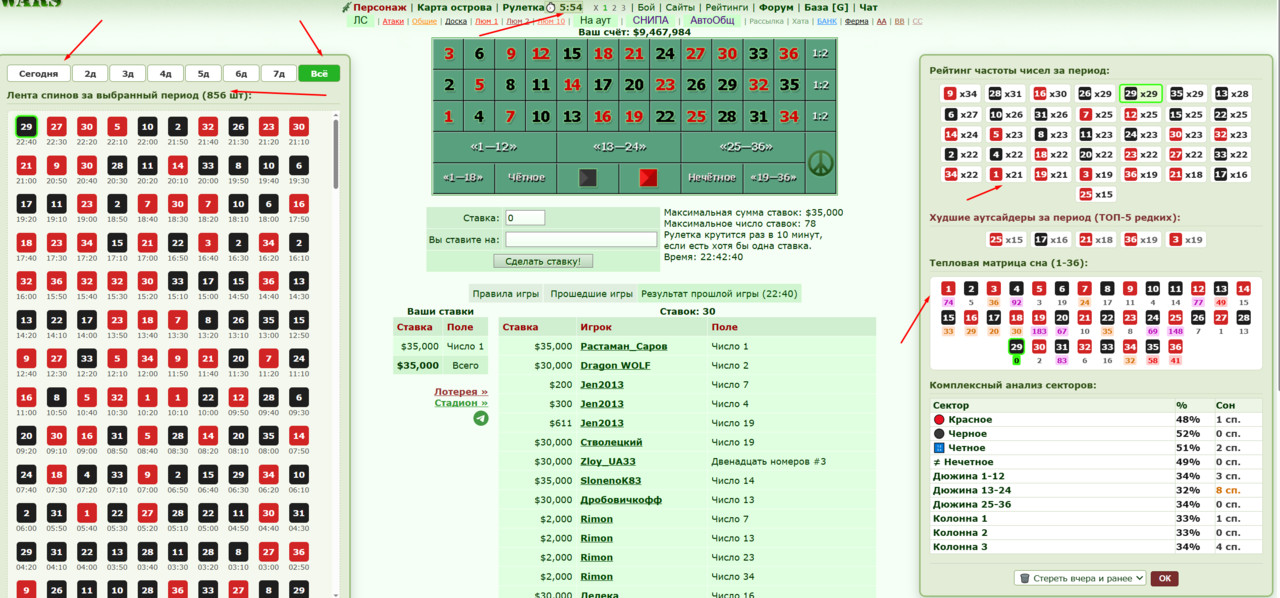Open player Растаман_Саров profile
1280x598 pixels.
[624, 346]
